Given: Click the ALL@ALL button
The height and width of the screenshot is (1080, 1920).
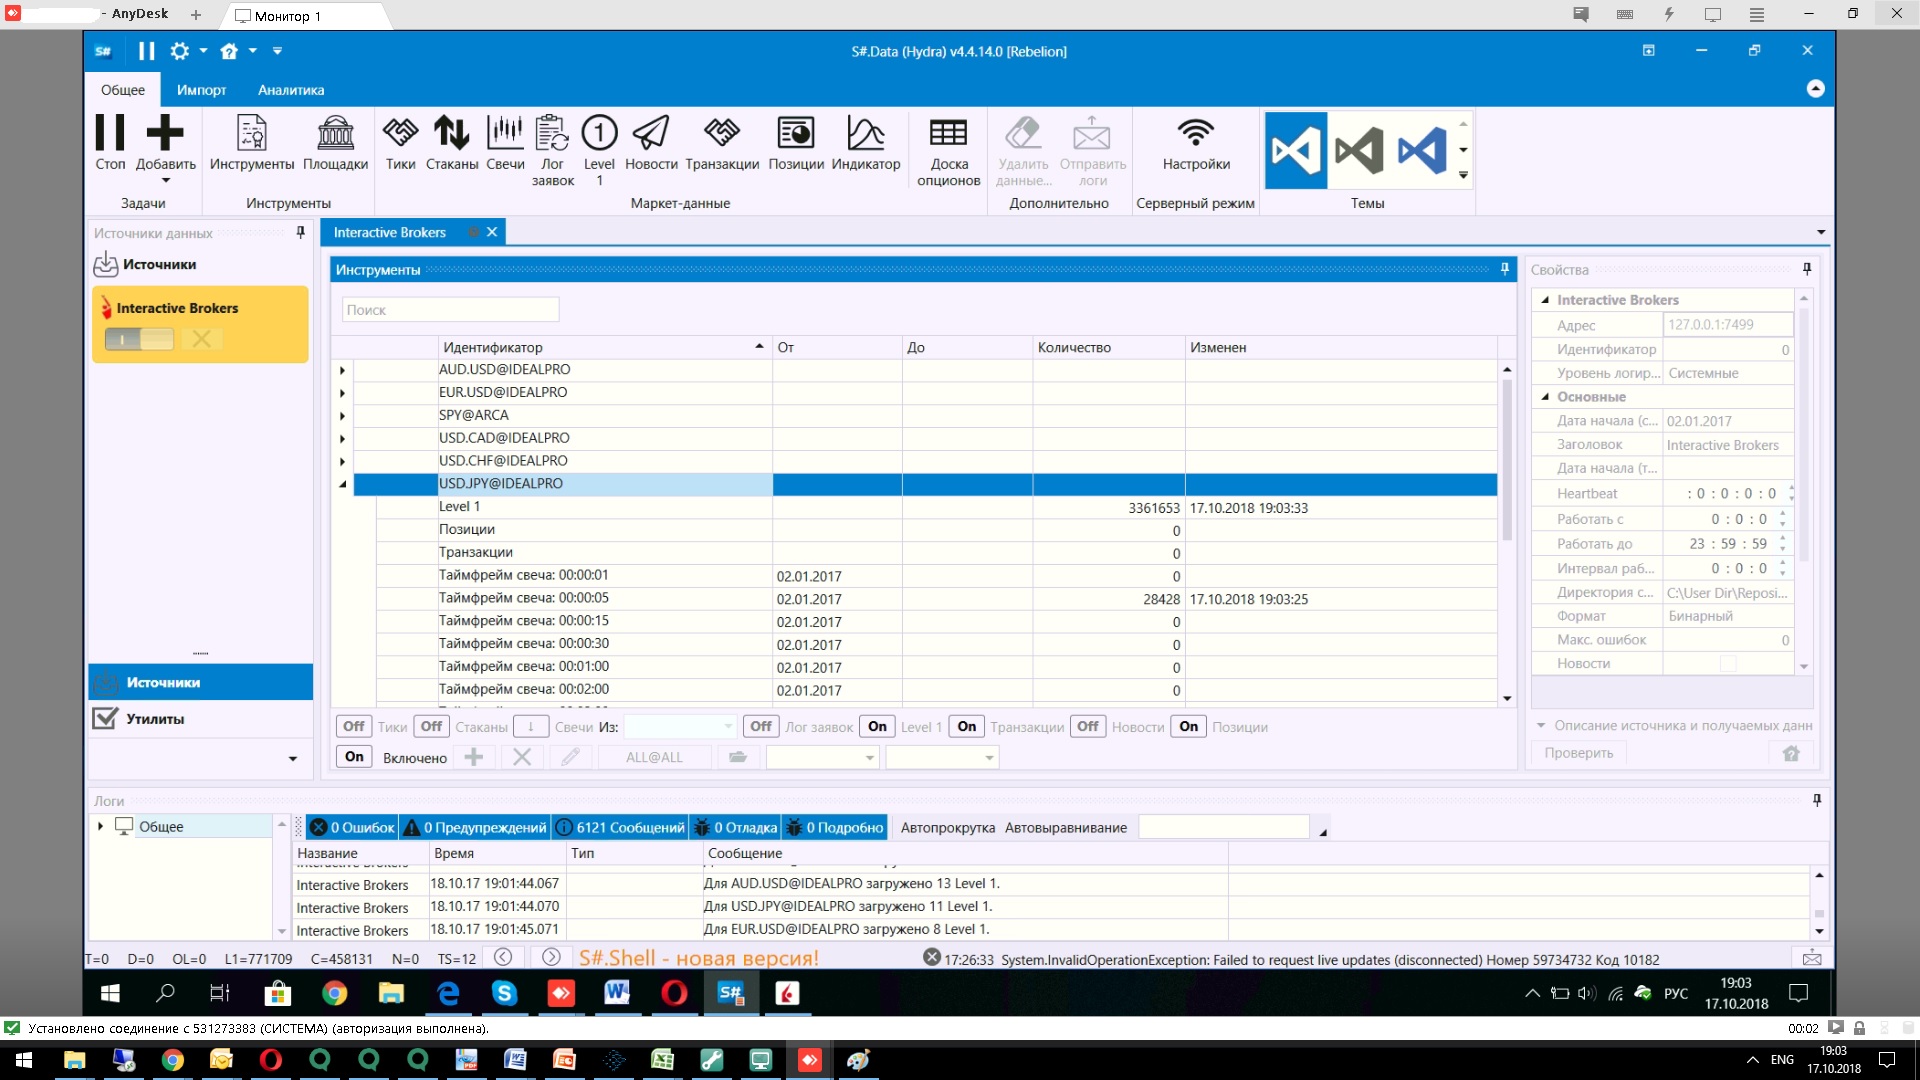Looking at the screenshot, I should (x=654, y=757).
